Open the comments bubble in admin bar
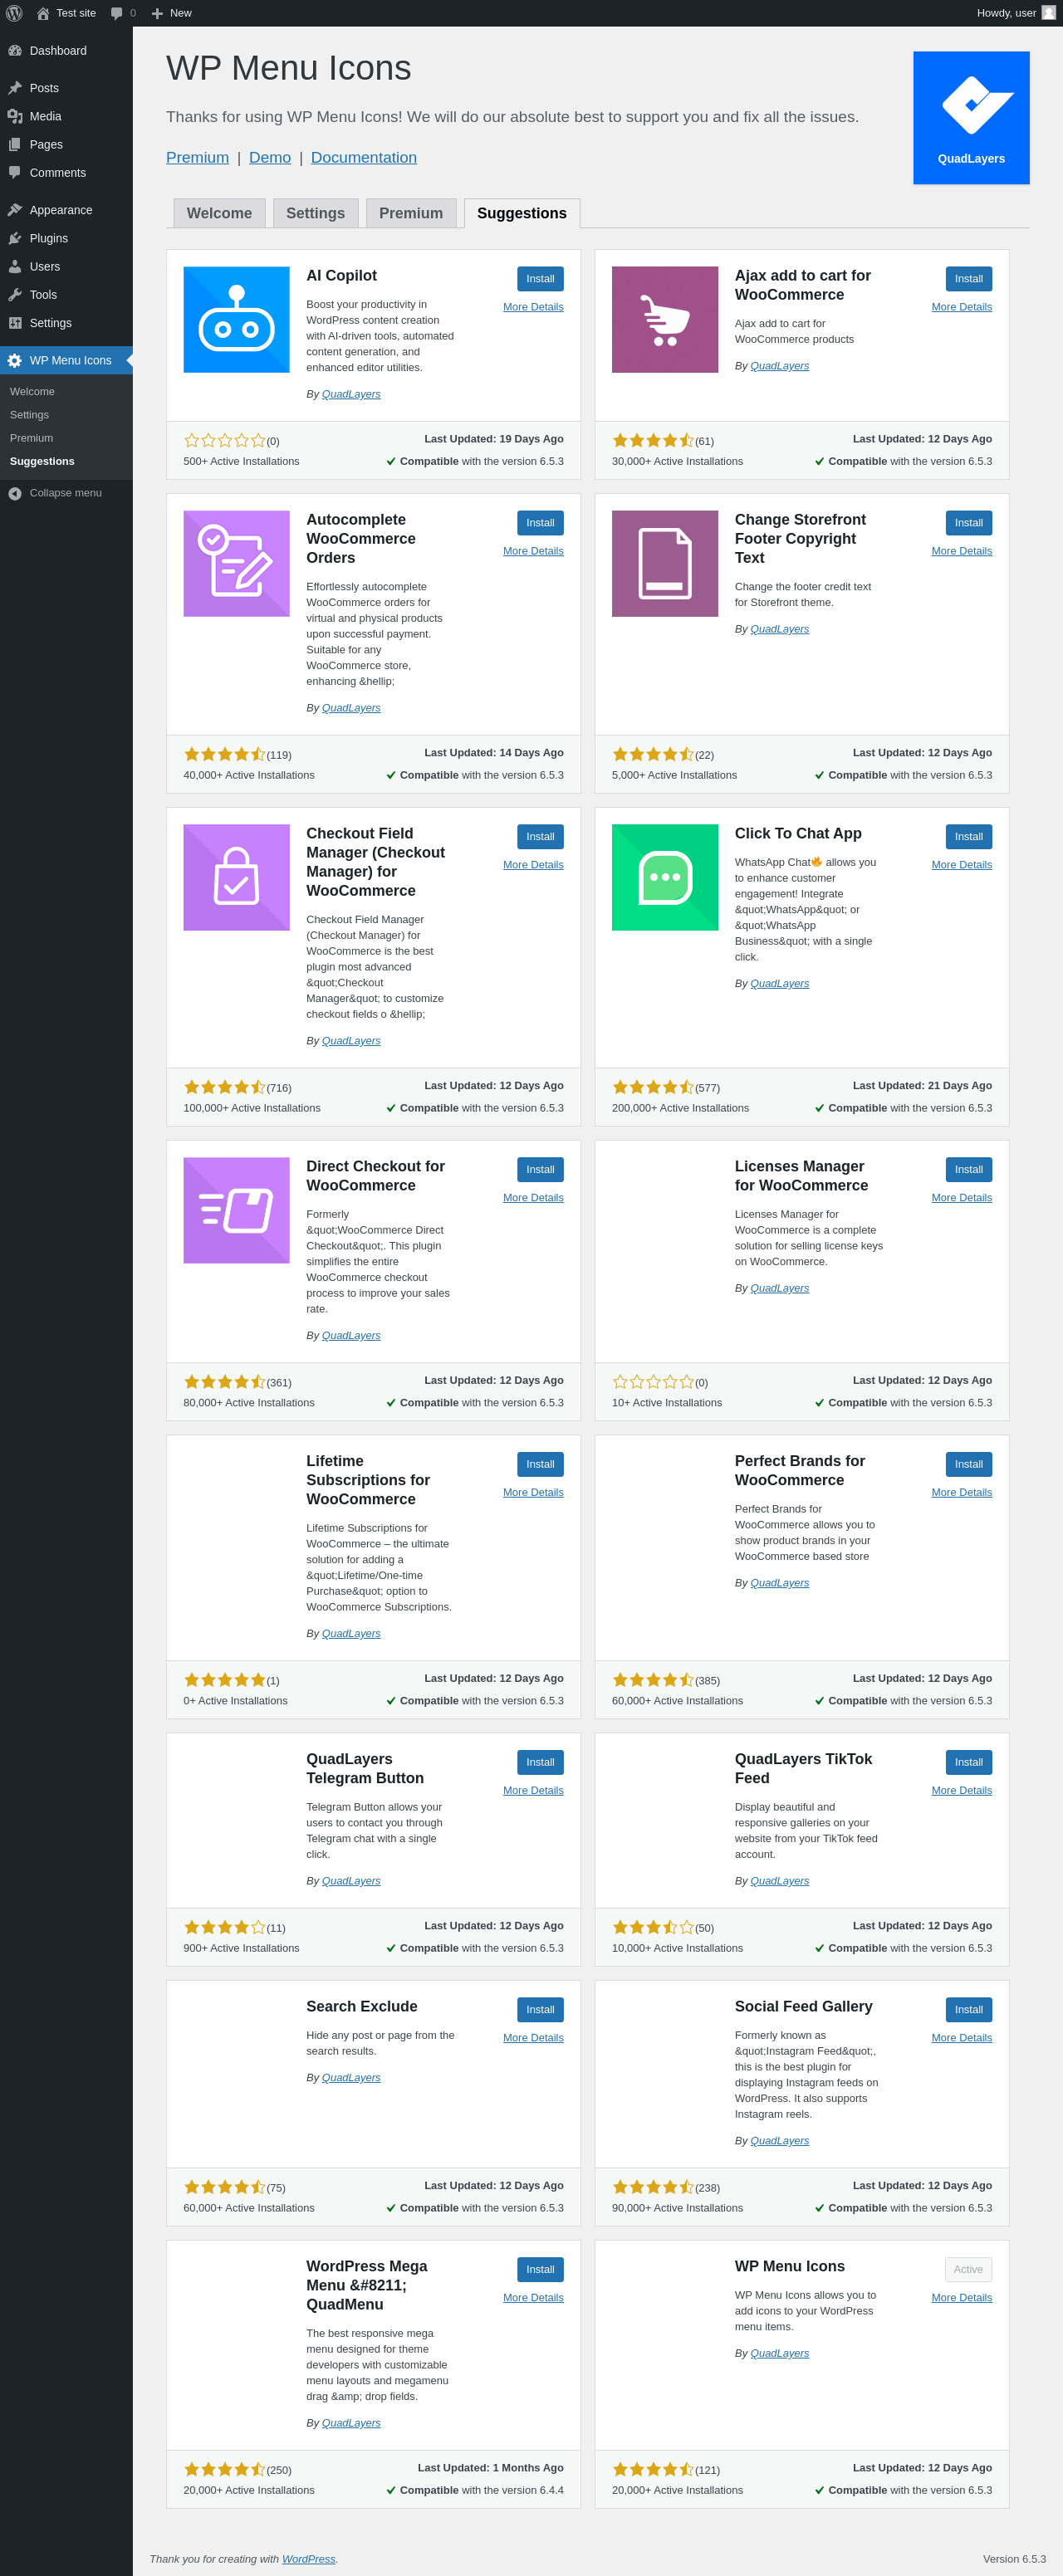The width and height of the screenshot is (1063, 2576). pos(117,13)
